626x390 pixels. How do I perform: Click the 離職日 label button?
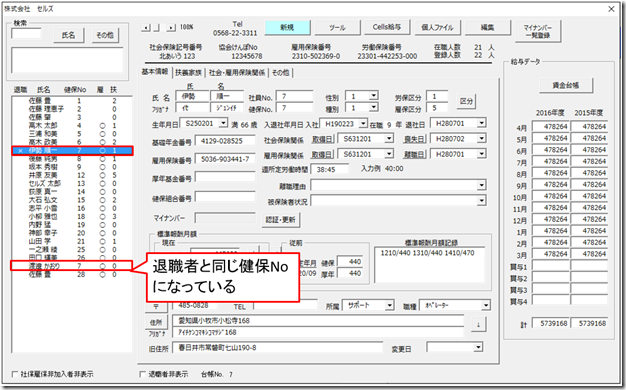click(414, 154)
